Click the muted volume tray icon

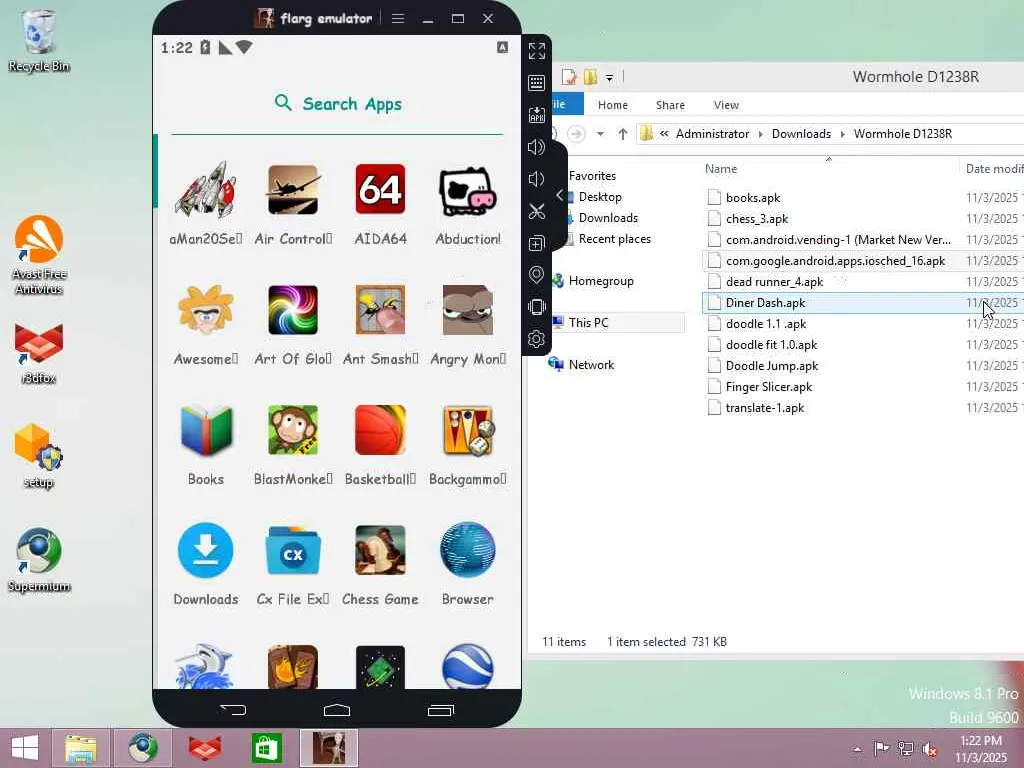point(929,748)
